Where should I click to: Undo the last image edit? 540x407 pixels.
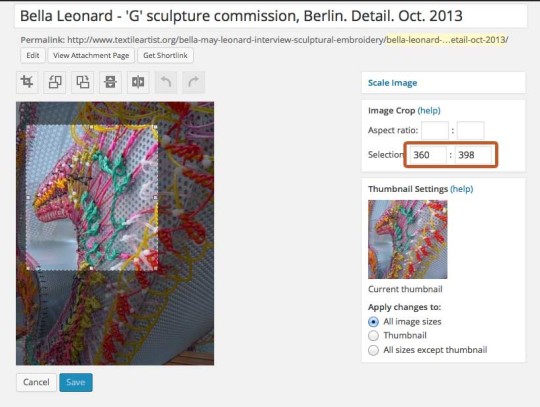(166, 82)
